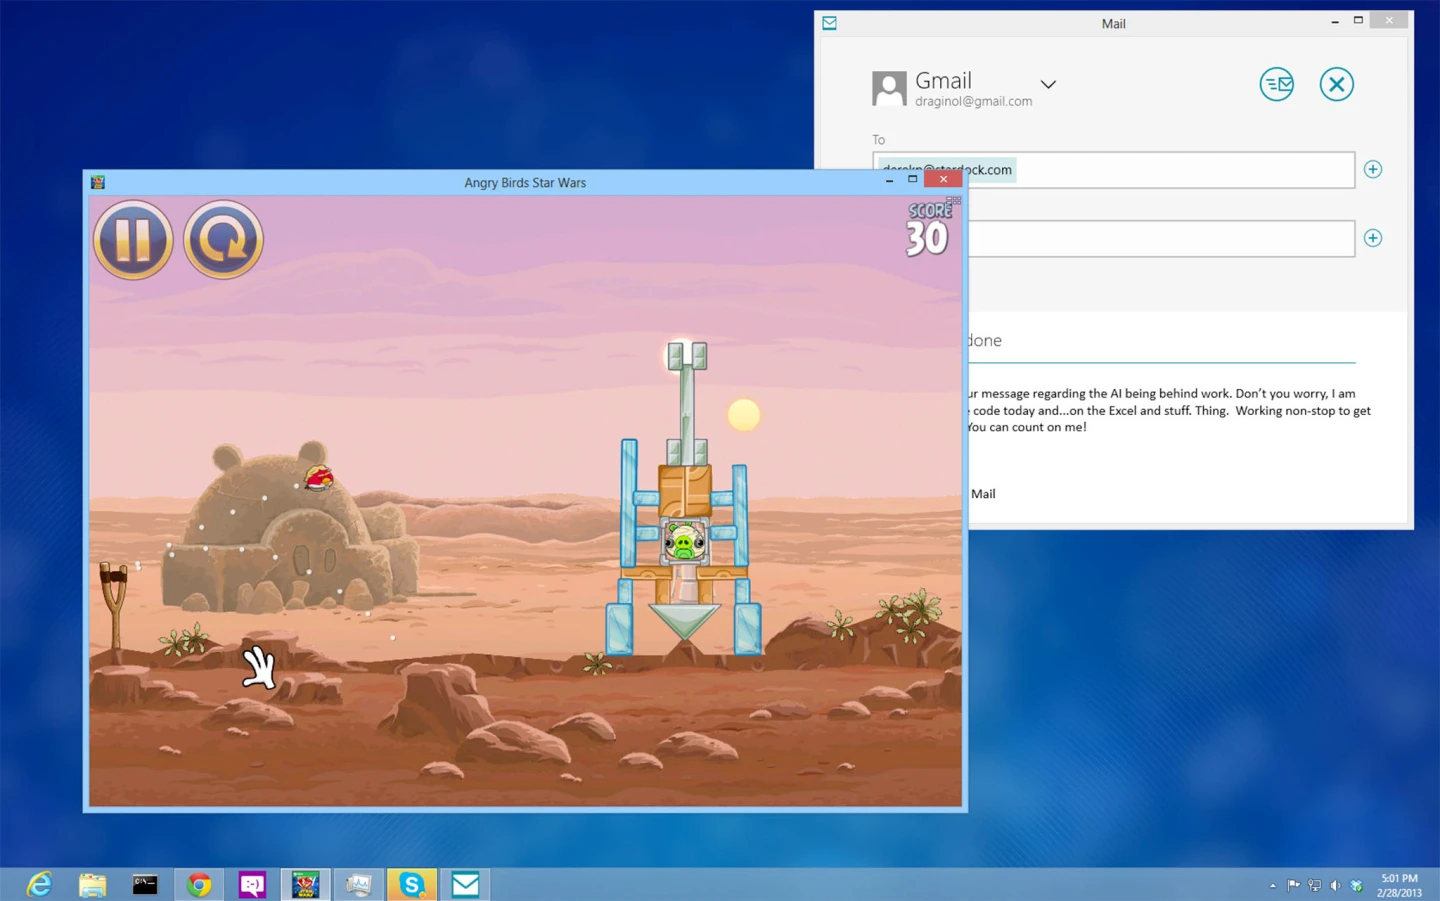The image size is (1440, 901).
Task: Click the score counter showing 30
Action: 928,230
